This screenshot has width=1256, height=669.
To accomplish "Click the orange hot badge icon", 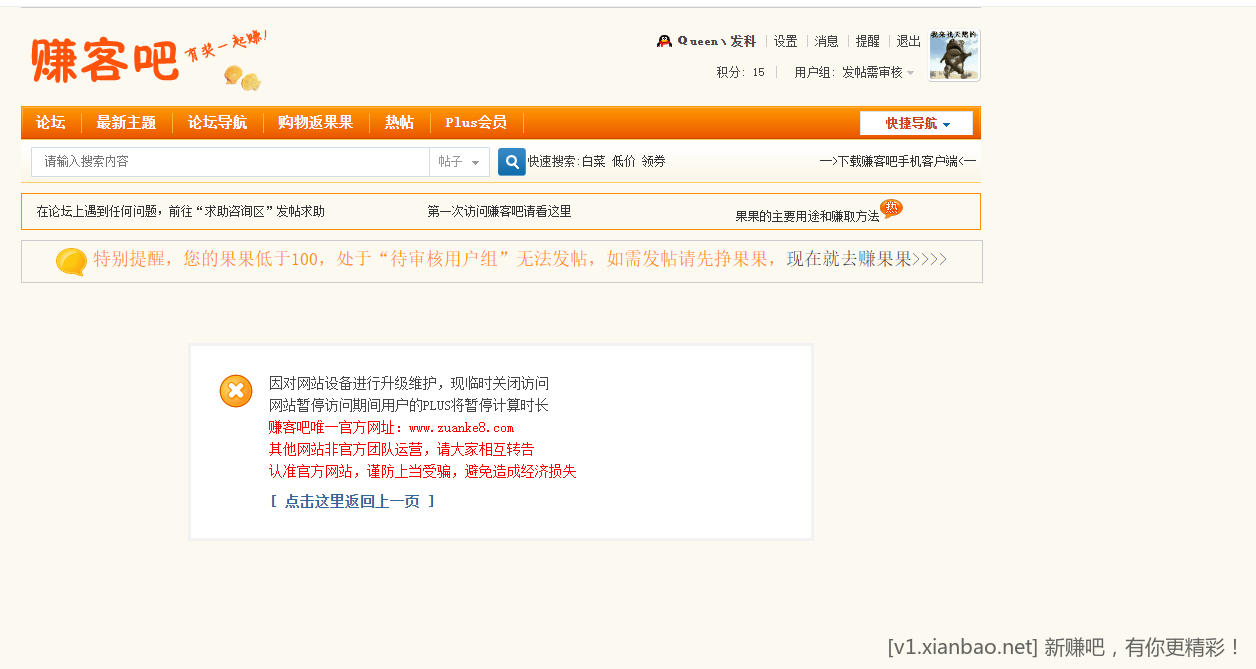I will (x=891, y=208).
